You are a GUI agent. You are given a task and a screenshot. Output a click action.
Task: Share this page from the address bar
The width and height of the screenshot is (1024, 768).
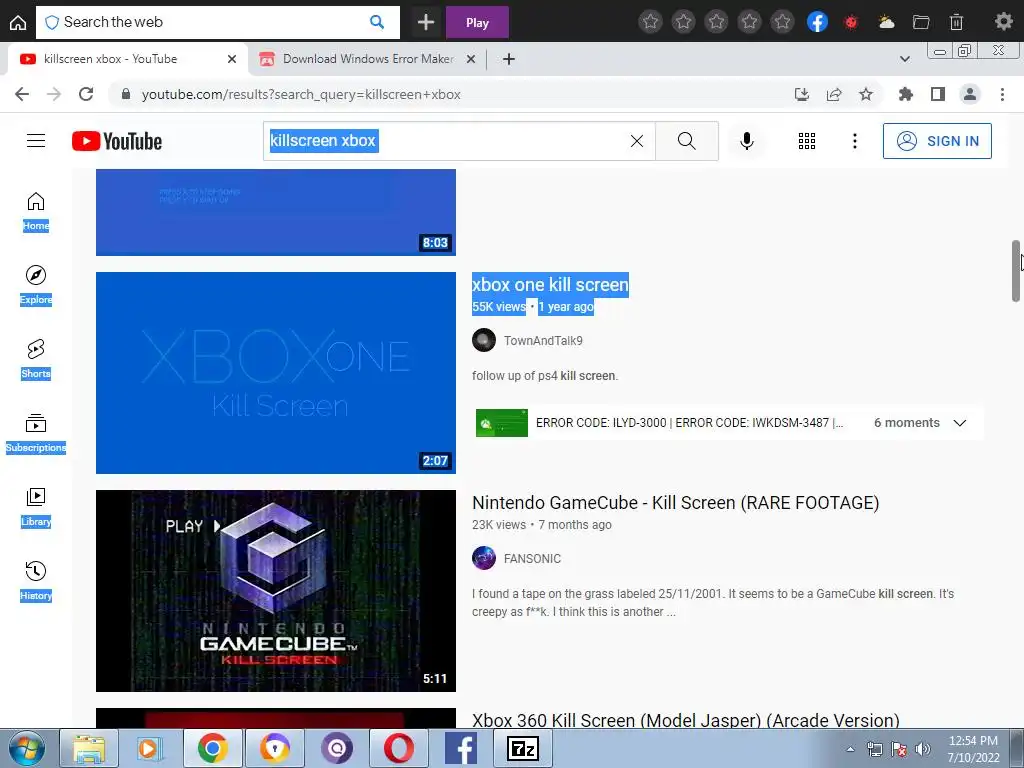coord(834,94)
